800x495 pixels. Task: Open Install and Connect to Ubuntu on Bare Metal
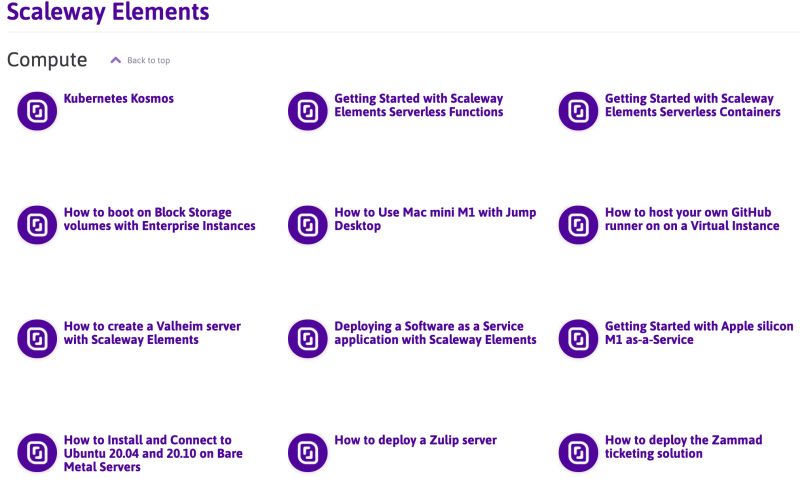153,453
